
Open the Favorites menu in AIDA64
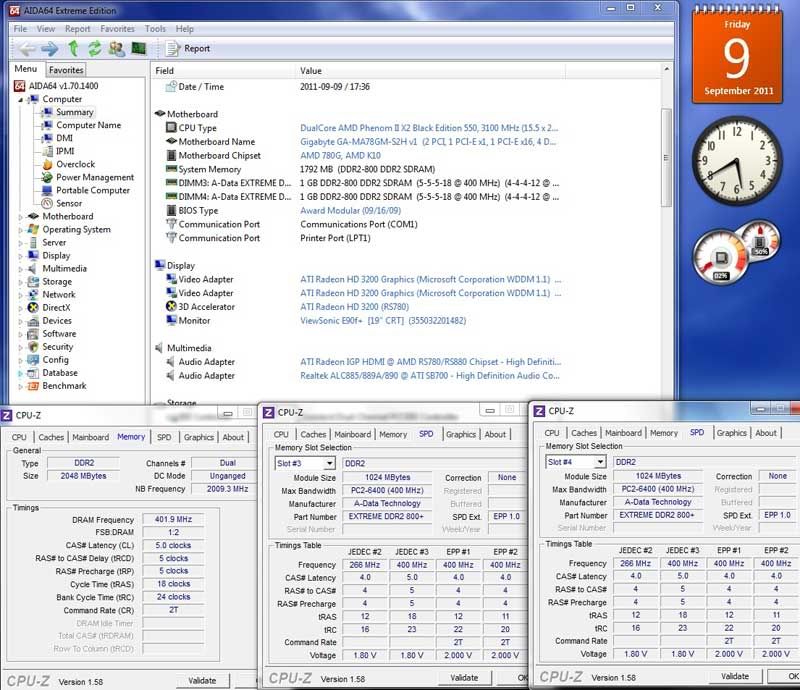click(117, 29)
